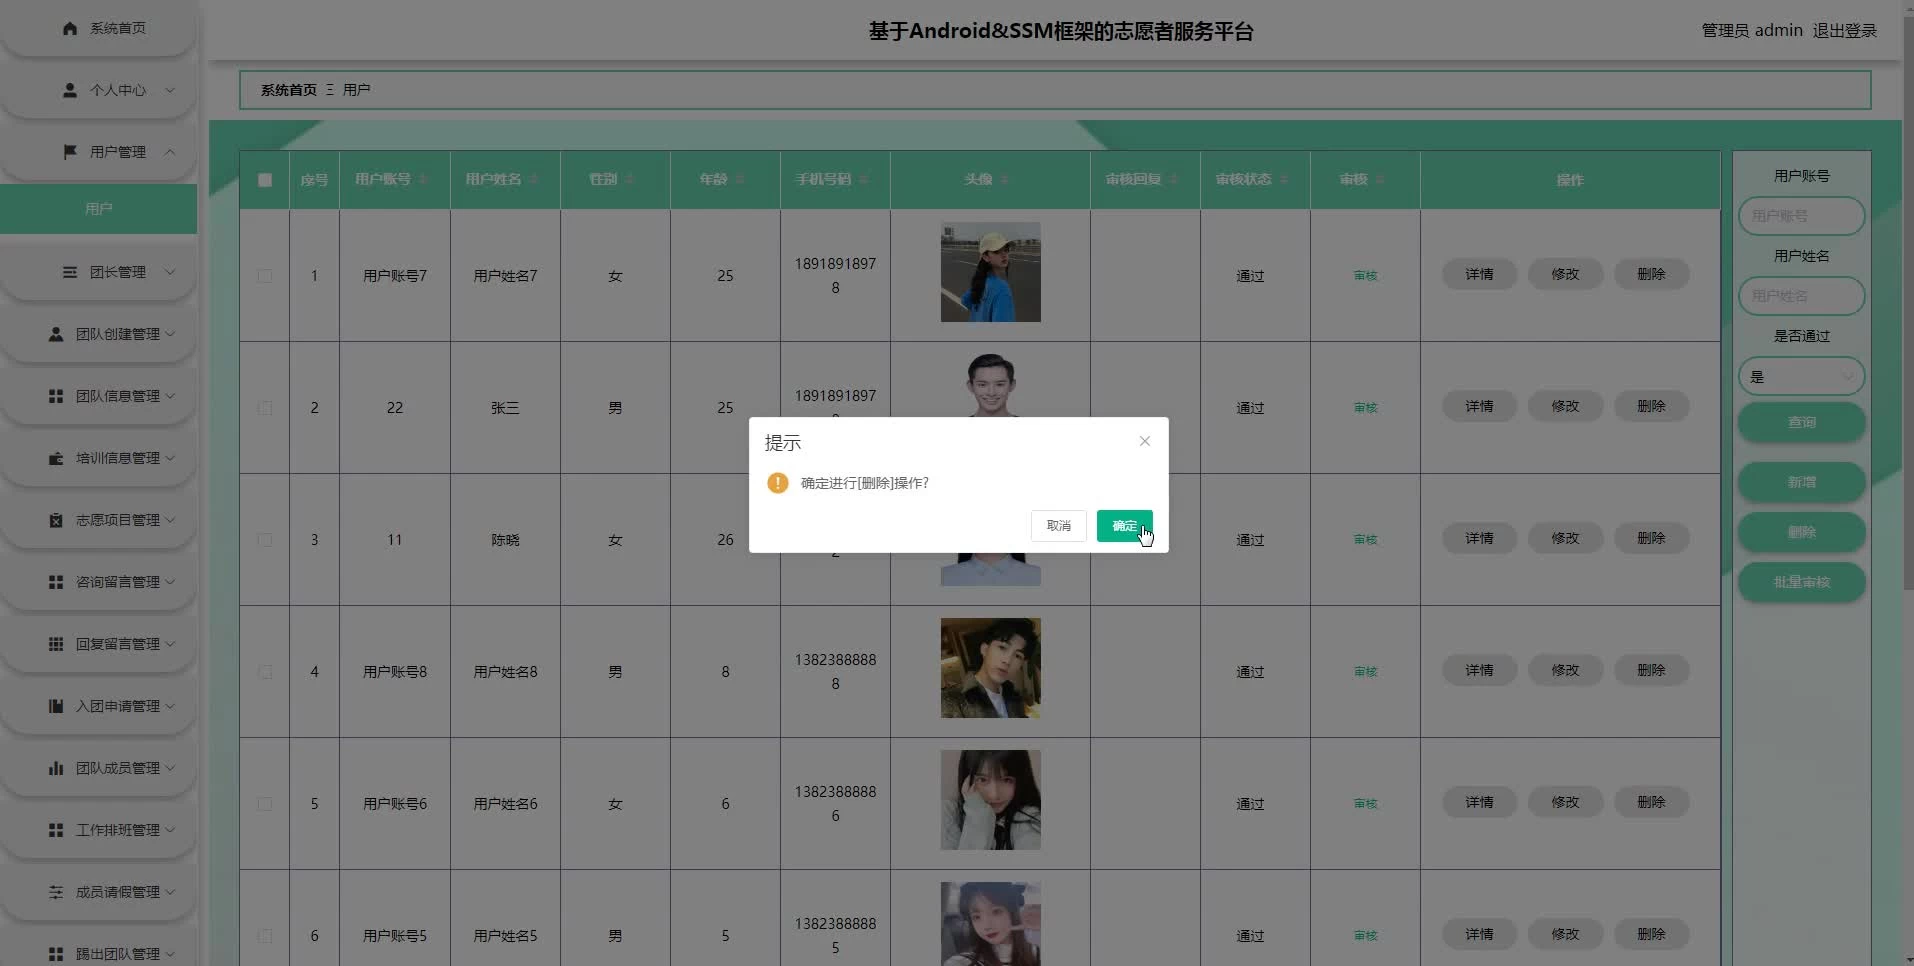Screen dimensions: 1914x966
Task: Click the grid icon beside 团队信息管理
Action: [56, 396]
